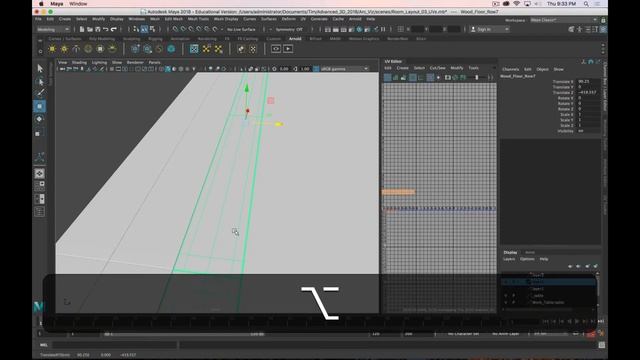This screenshot has height=360, width=640.
Task: Open Layer Editor Layers menu
Action: coord(509,259)
